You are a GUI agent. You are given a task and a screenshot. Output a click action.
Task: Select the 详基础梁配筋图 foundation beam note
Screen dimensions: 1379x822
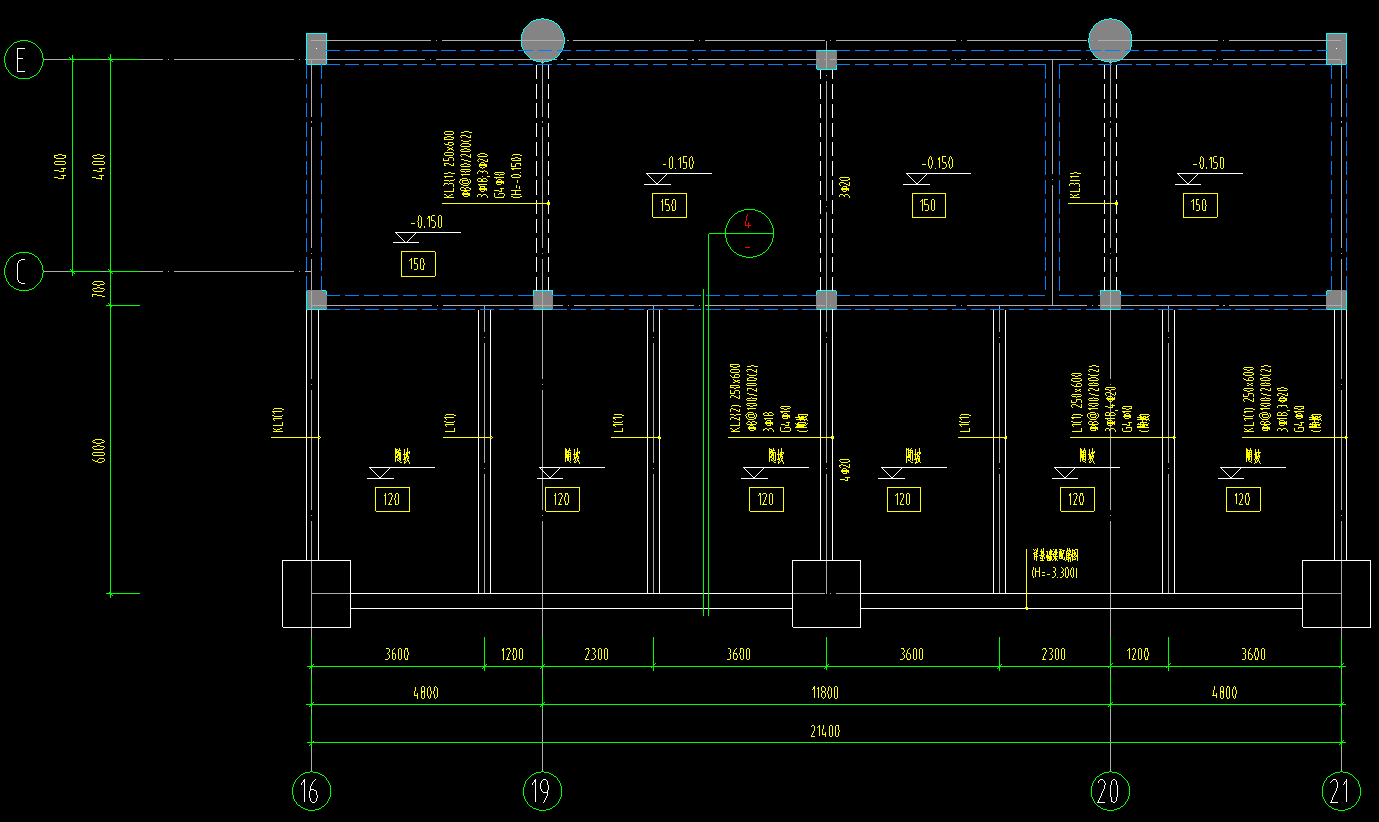coord(1053,554)
